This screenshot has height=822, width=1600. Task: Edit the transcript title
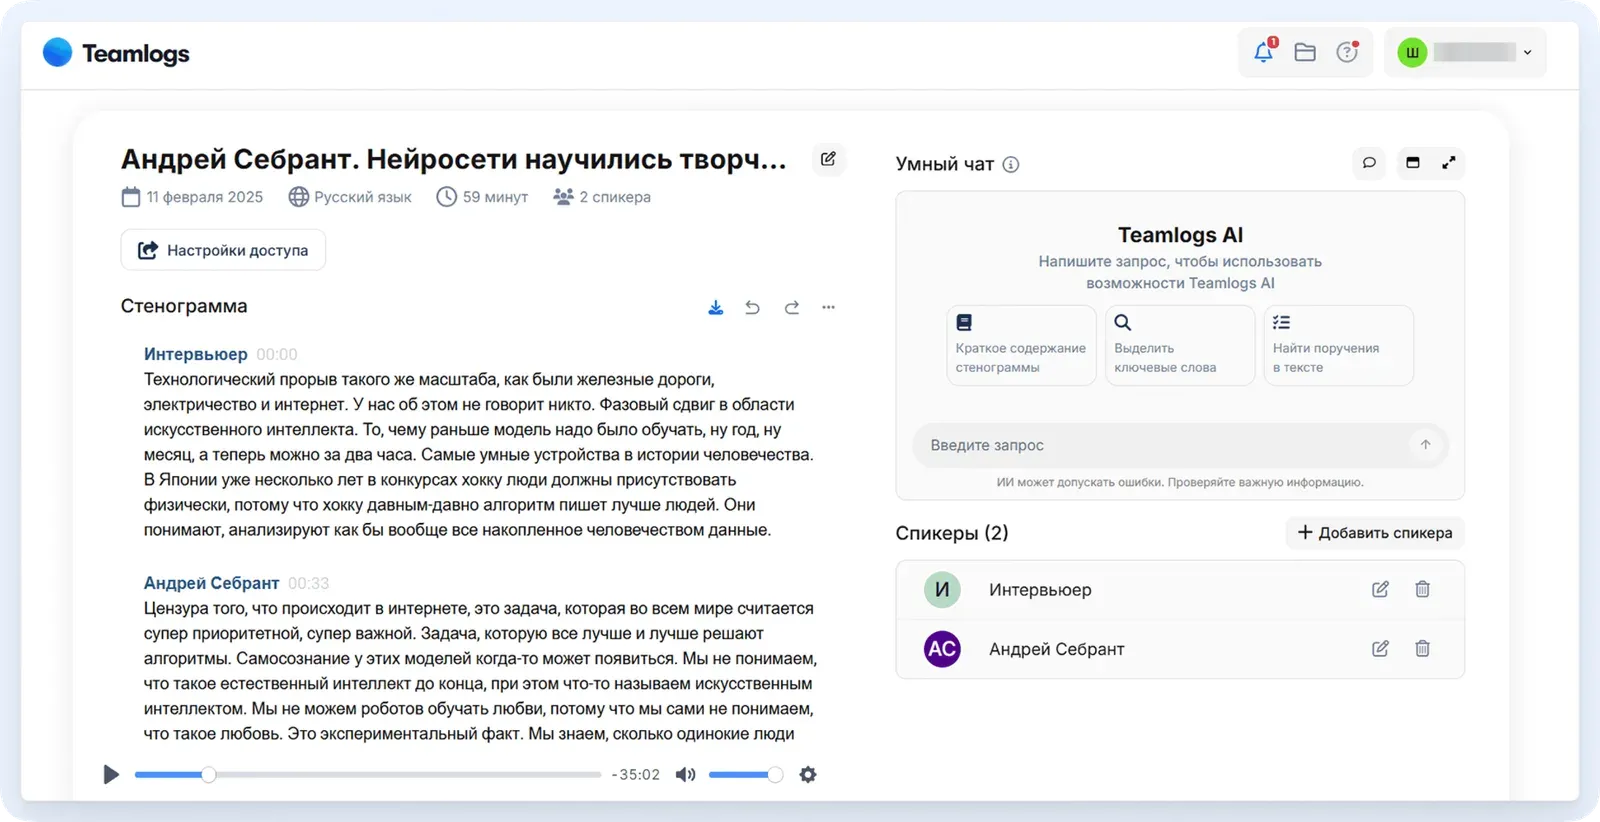828,159
